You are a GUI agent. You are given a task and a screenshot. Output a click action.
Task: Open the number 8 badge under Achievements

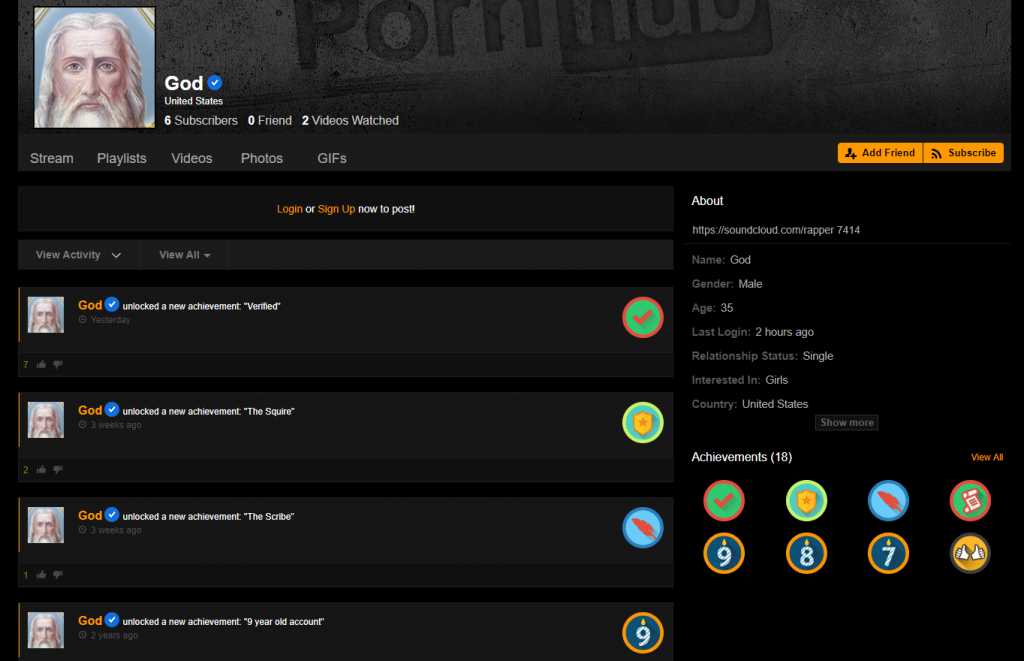(x=806, y=553)
